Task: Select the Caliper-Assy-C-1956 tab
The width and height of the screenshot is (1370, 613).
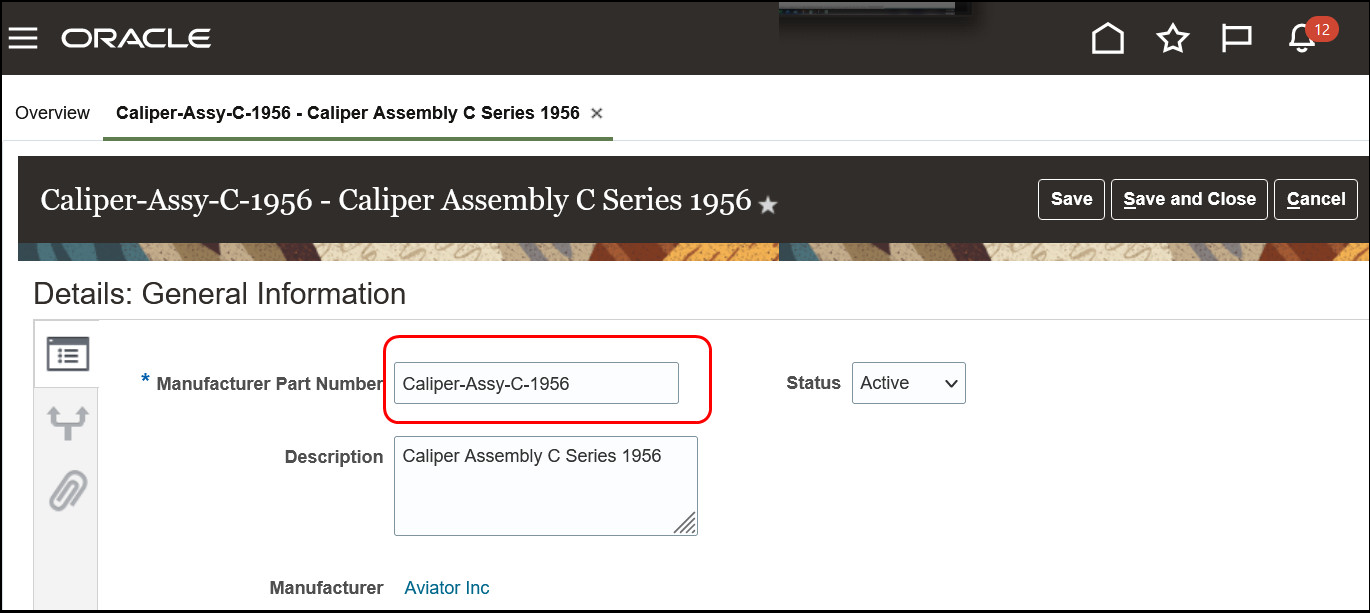Action: [348, 113]
